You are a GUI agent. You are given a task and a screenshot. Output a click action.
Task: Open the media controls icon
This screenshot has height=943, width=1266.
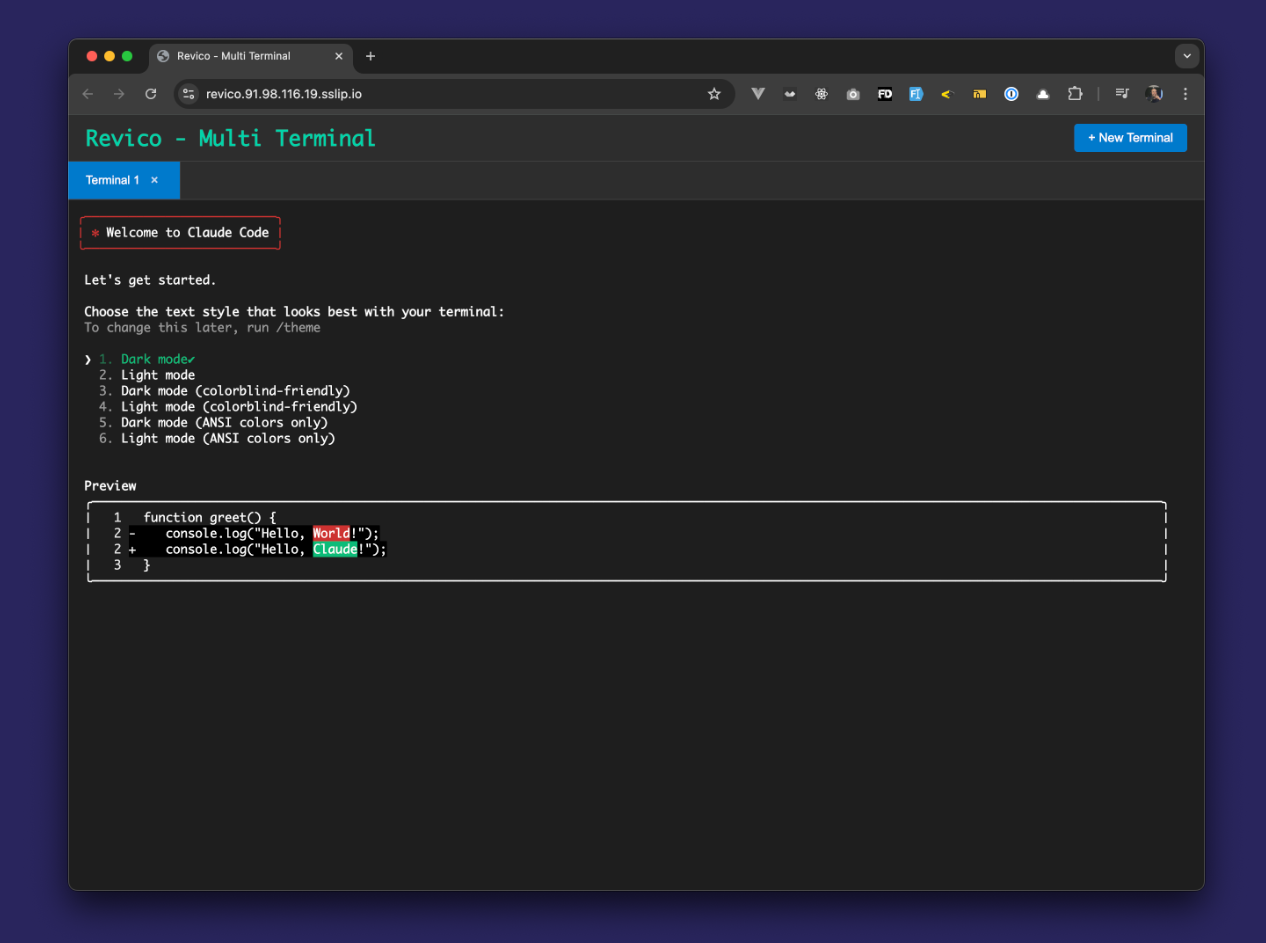click(x=1122, y=94)
